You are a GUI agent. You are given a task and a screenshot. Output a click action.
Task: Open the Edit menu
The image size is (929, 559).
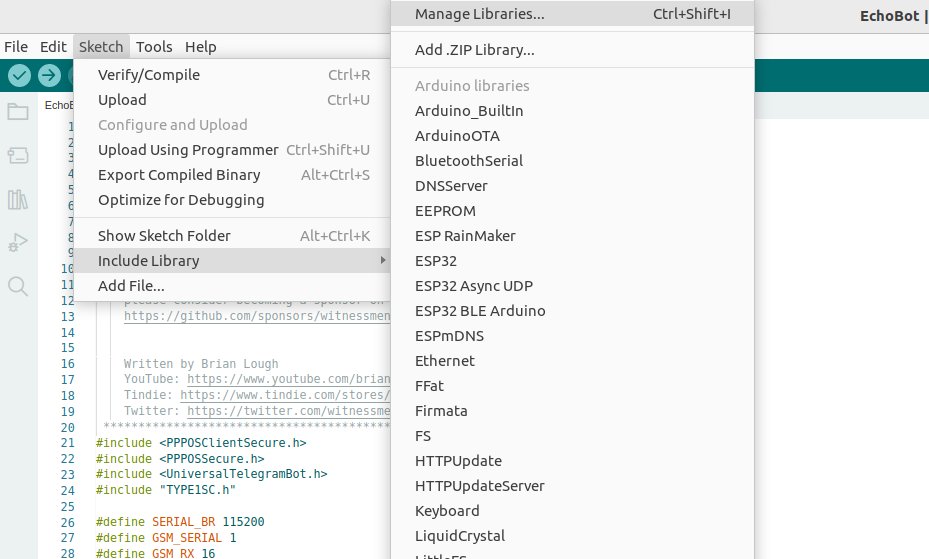click(53, 47)
